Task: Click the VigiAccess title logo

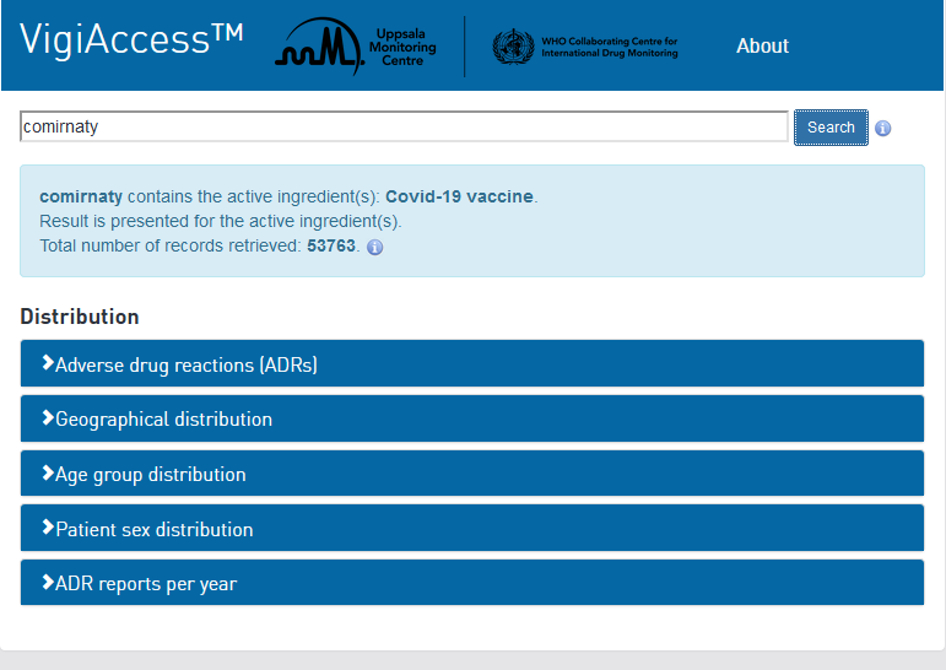Action: pos(131,41)
